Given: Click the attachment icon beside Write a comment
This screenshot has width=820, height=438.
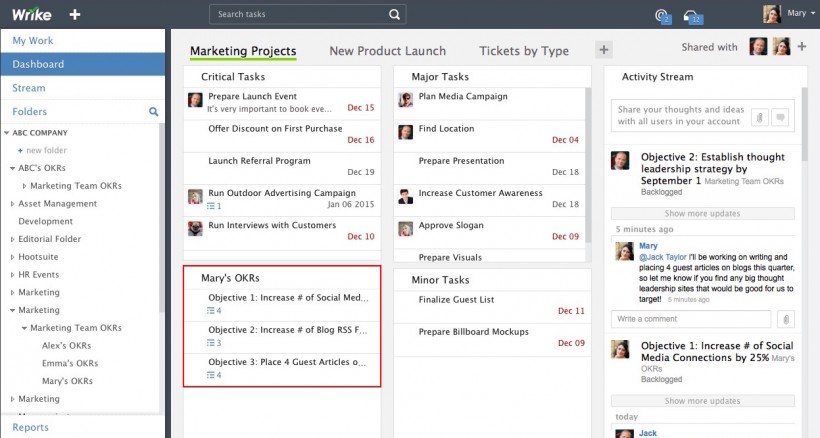Looking at the screenshot, I should click(x=785, y=319).
